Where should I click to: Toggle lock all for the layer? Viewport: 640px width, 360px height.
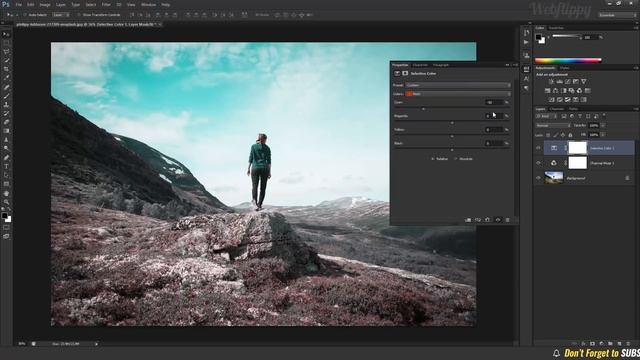click(x=570, y=135)
